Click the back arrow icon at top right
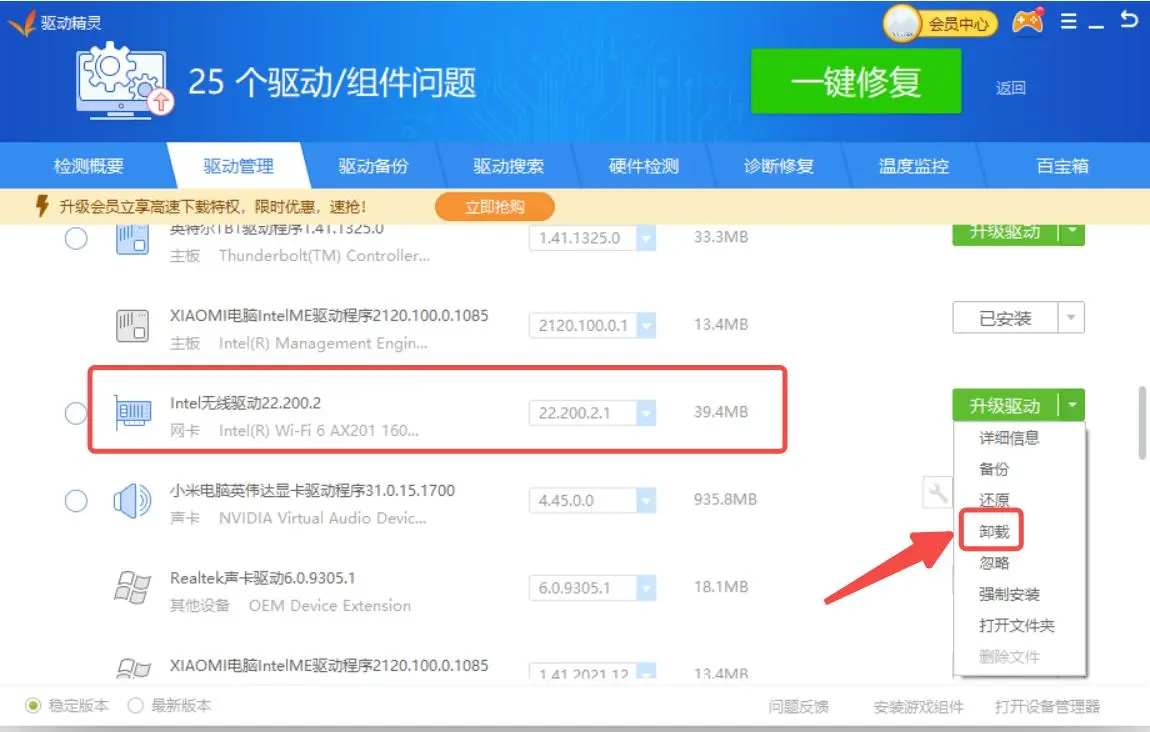The height and width of the screenshot is (732, 1150). (x=1129, y=20)
